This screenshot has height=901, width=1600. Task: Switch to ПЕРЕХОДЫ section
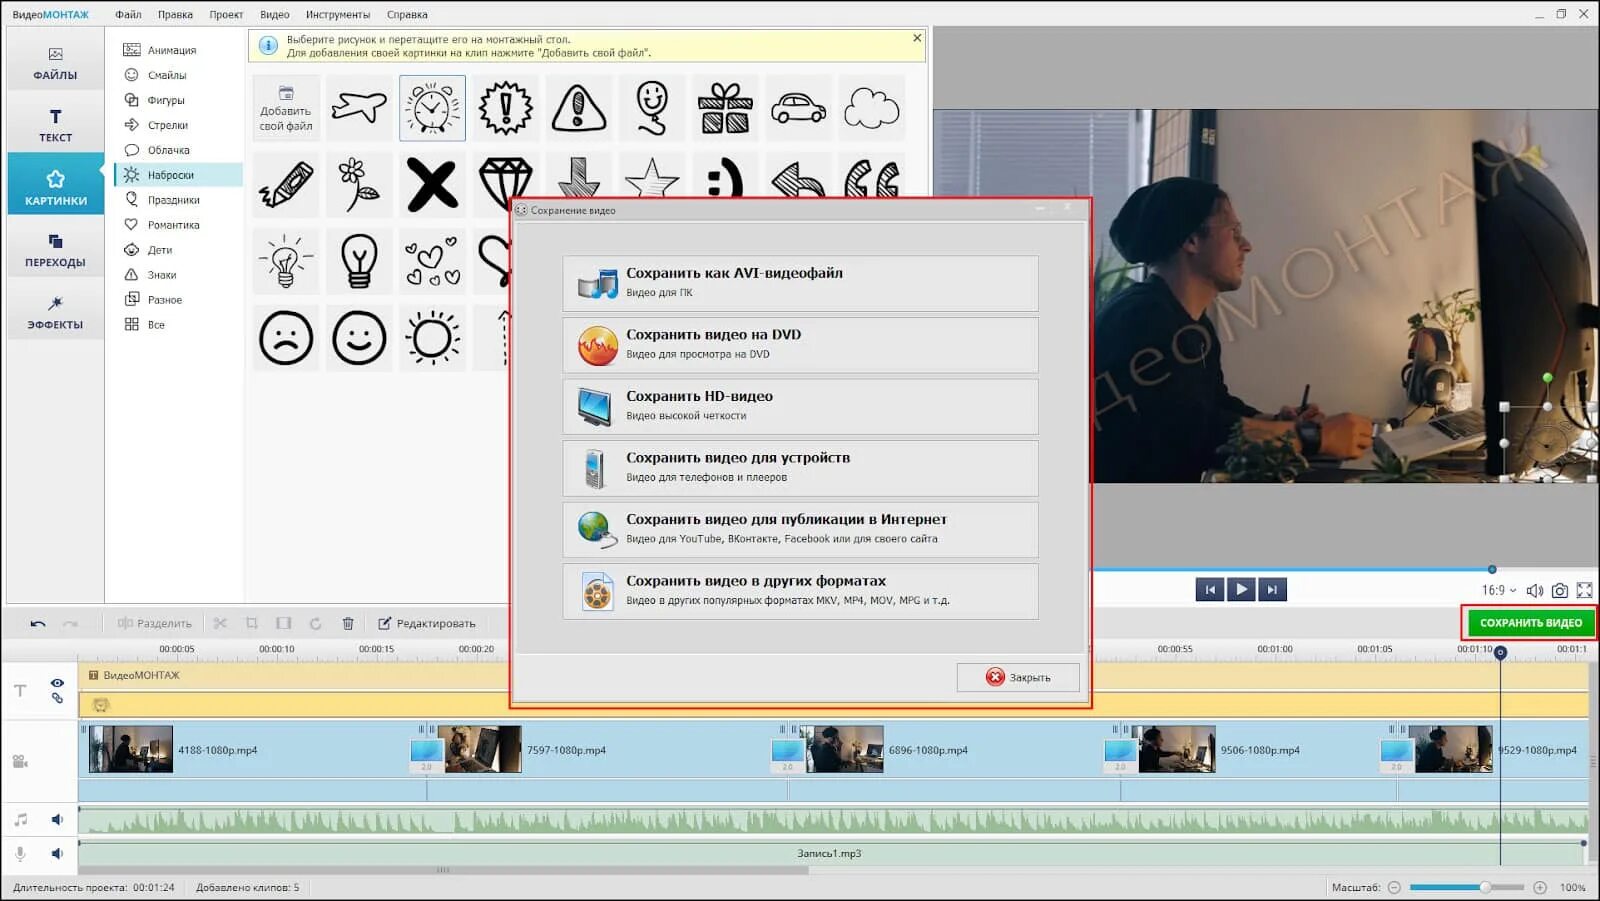coord(55,250)
